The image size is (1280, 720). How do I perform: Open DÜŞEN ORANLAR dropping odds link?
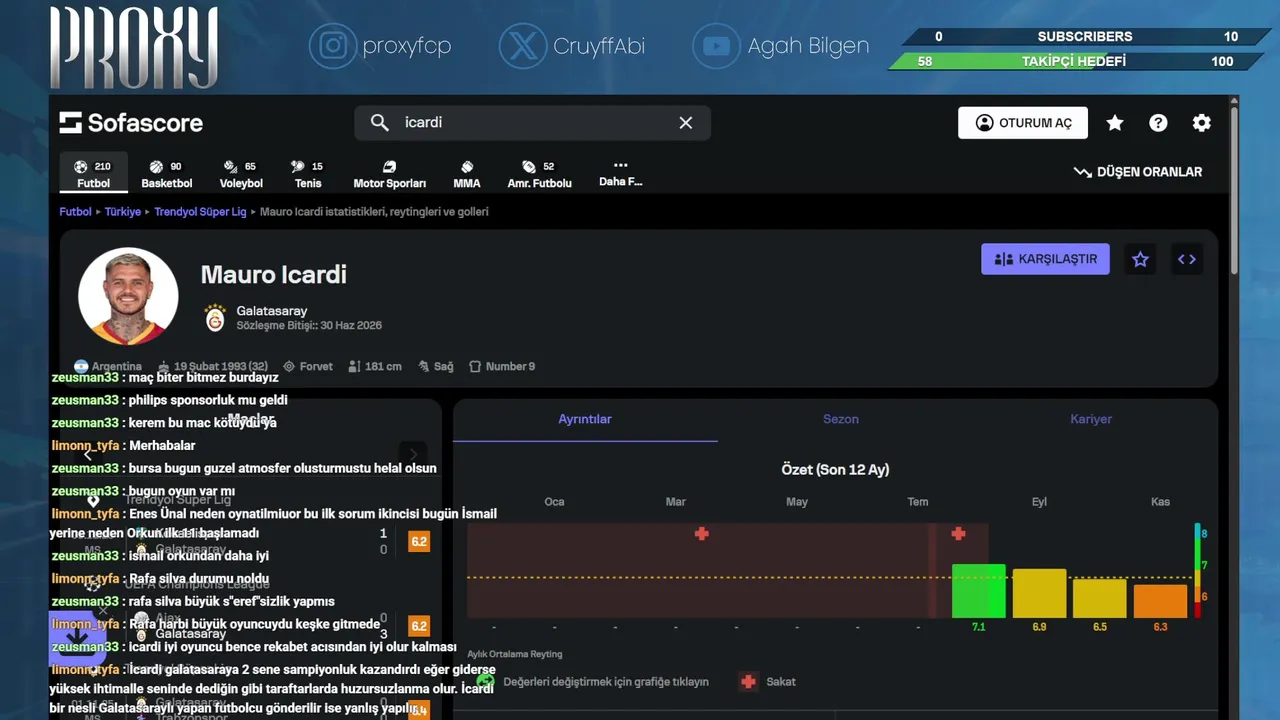tap(1138, 172)
